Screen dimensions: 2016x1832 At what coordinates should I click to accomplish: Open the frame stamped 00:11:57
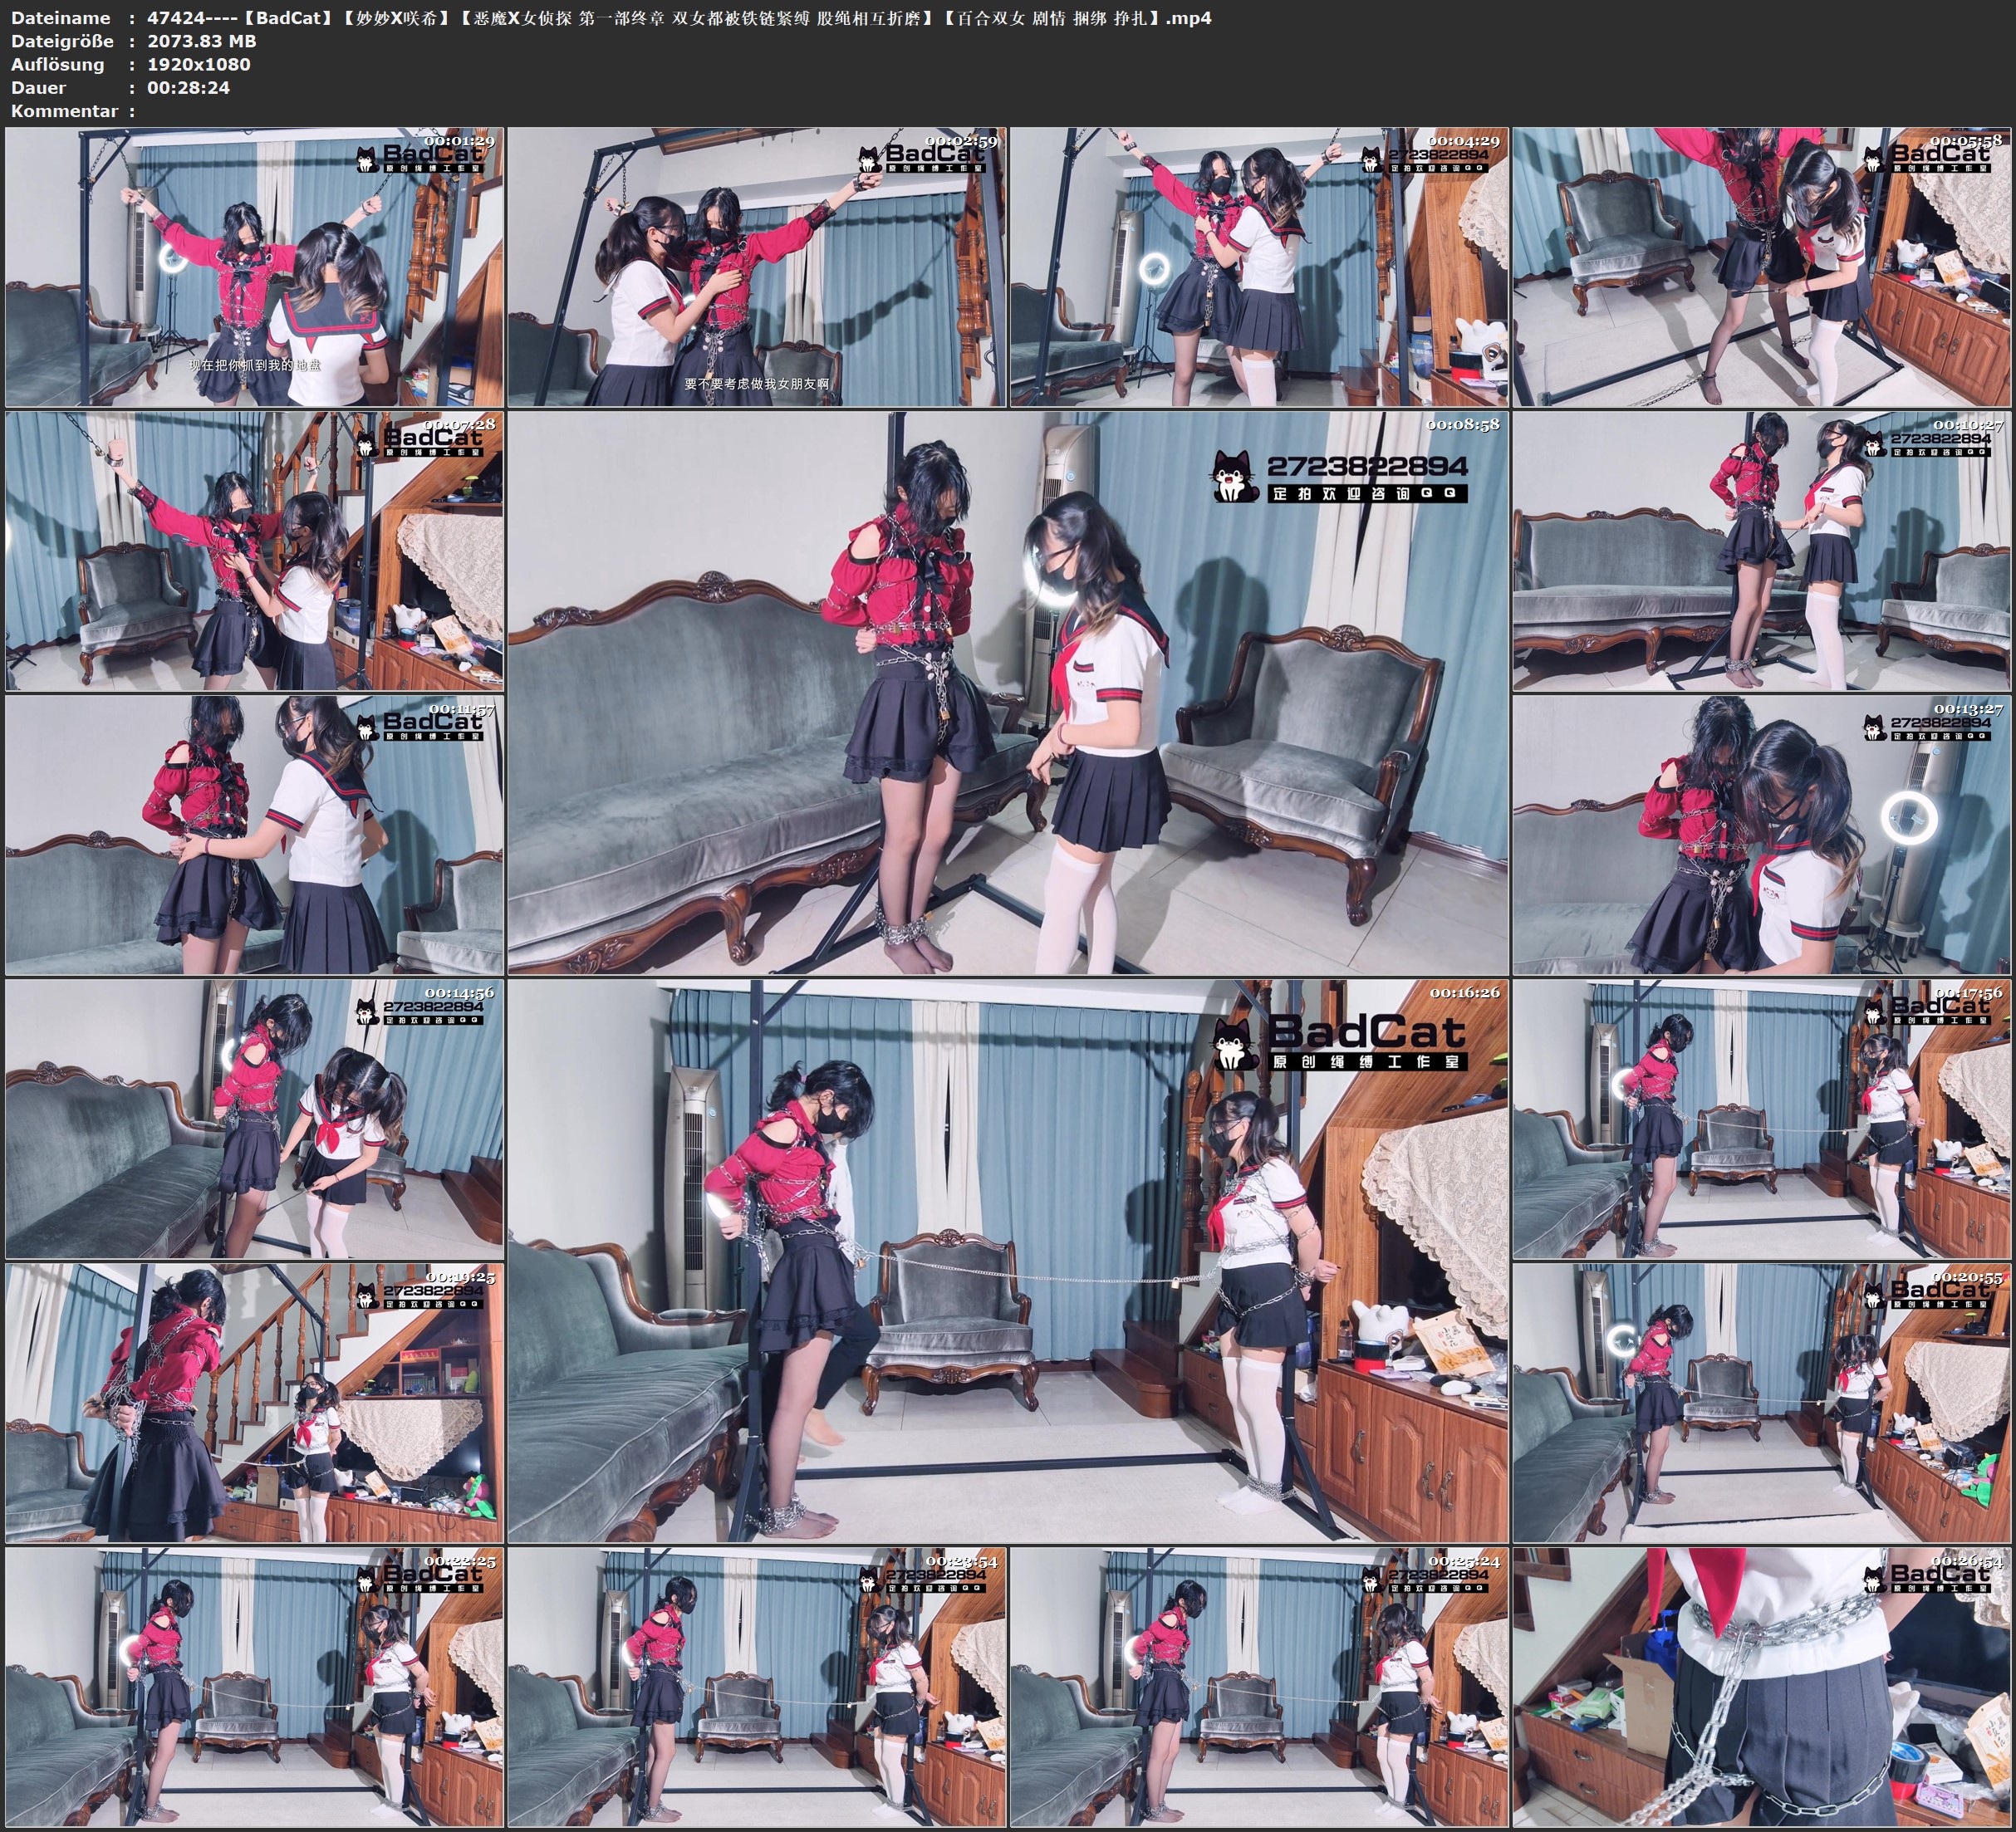(254, 835)
